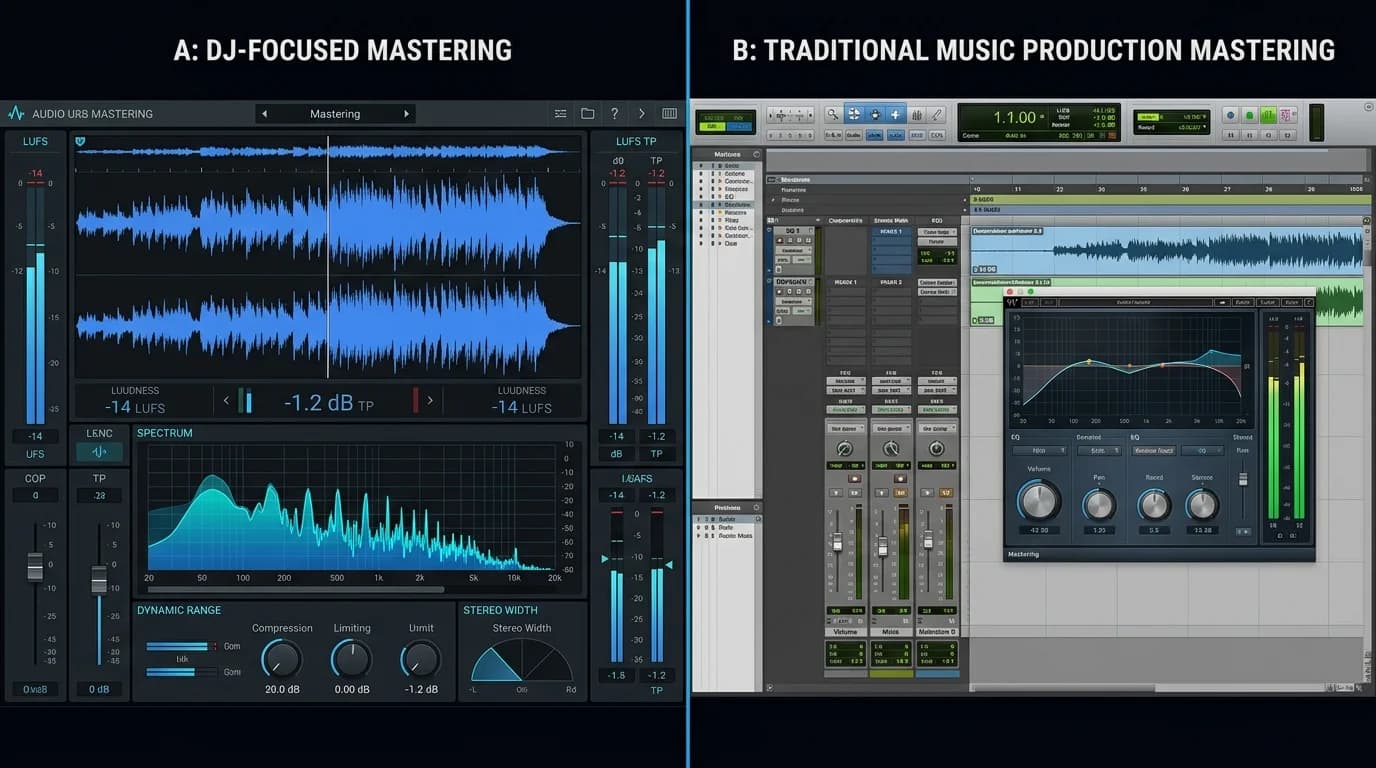1376x768 pixels.
Task: Click the COP fader handle
Action: [x=35, y=566]
